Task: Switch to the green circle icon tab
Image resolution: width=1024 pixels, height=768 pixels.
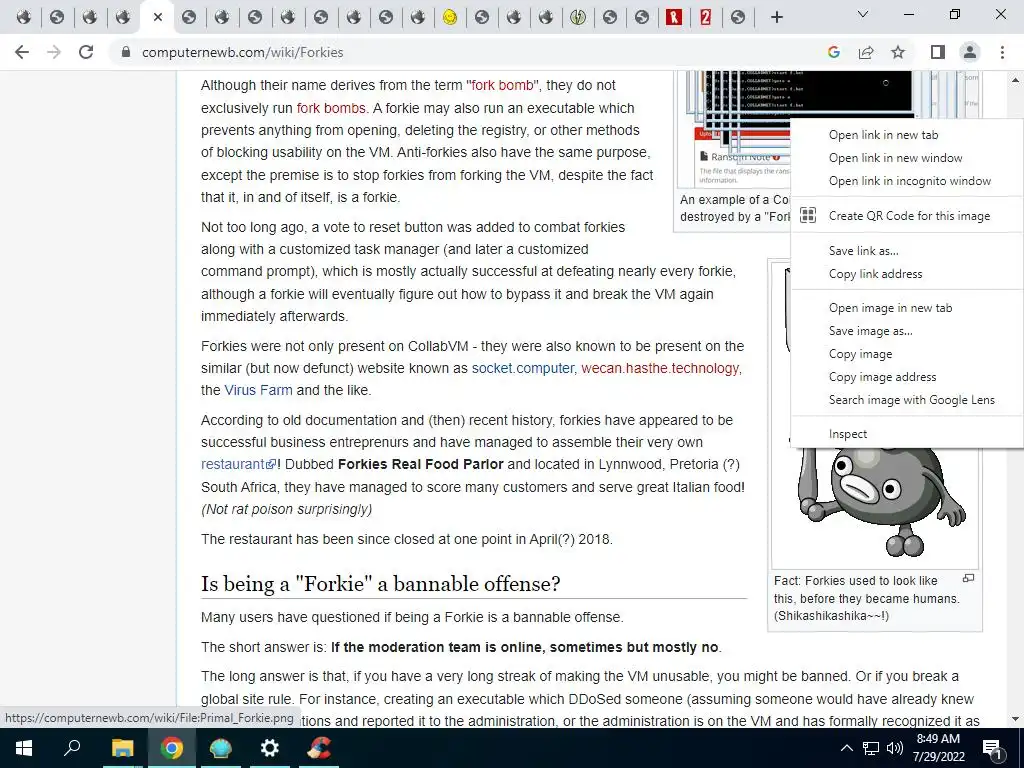Action: point(577,18)
